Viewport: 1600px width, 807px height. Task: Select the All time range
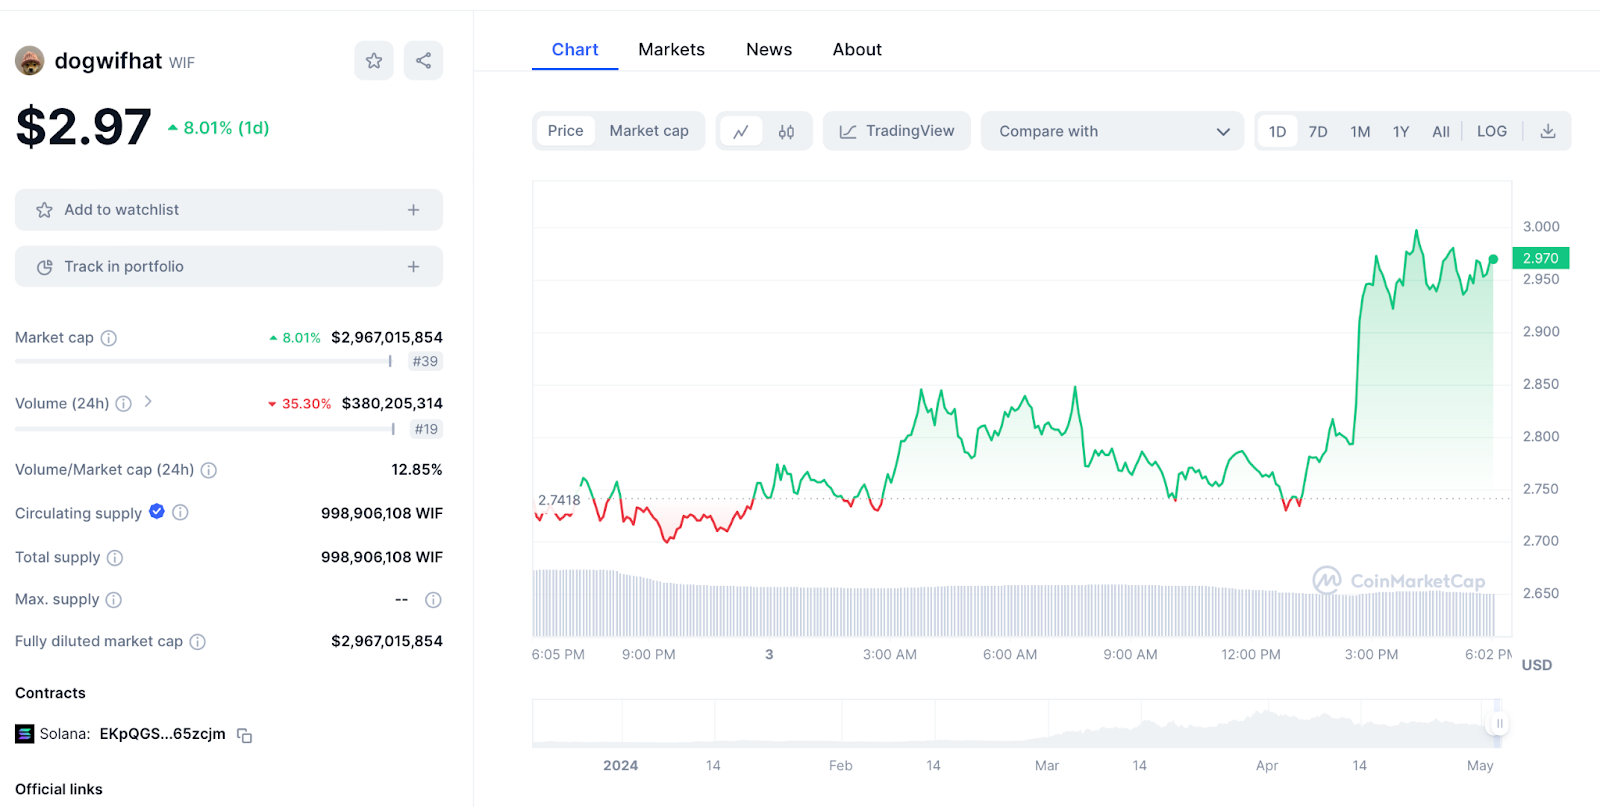point(1441,131)
